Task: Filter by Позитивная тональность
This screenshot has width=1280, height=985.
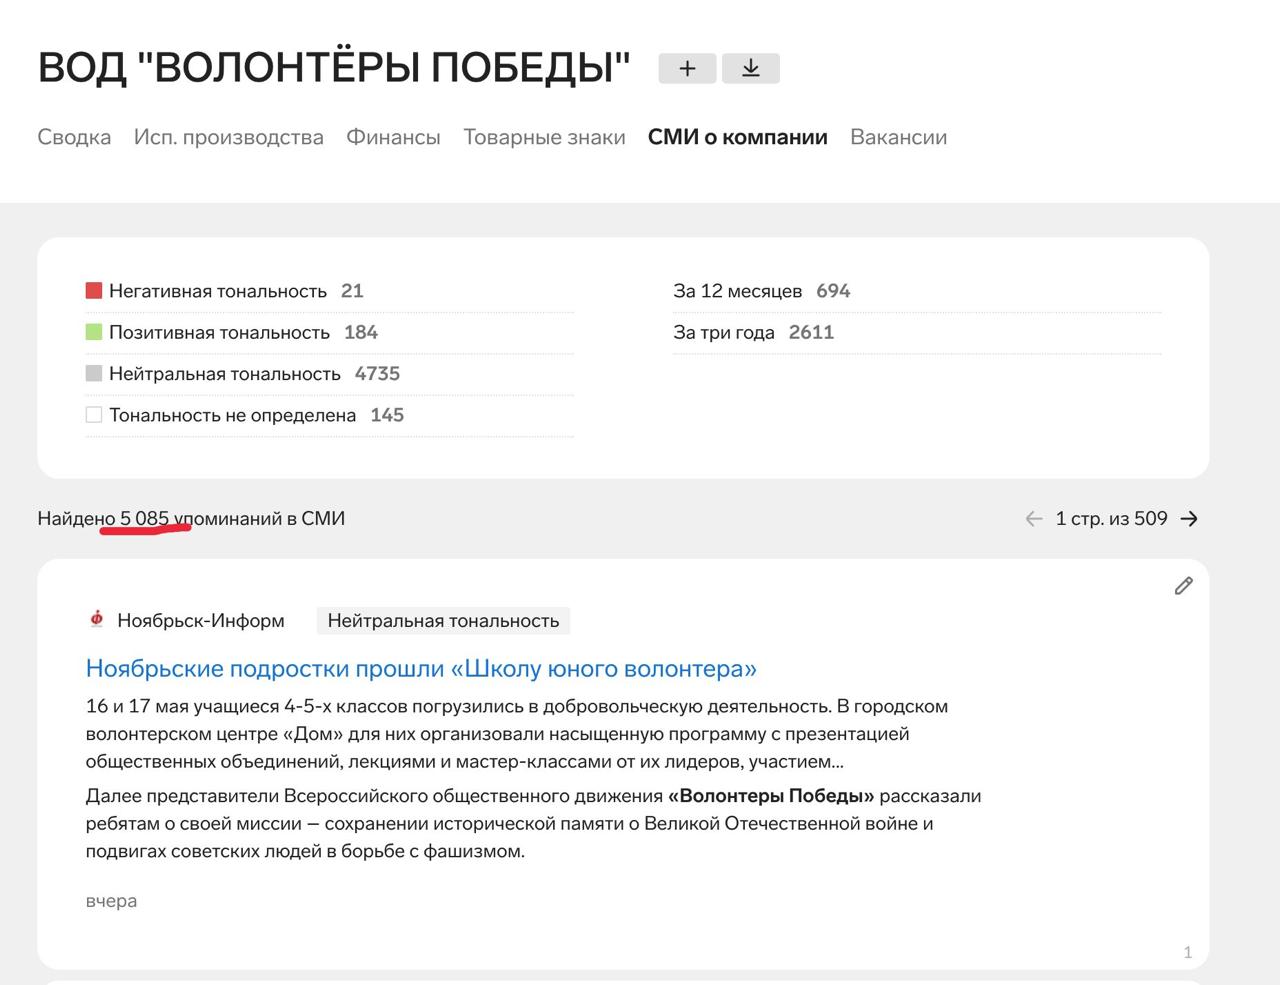Action: [x=219, y=333]
